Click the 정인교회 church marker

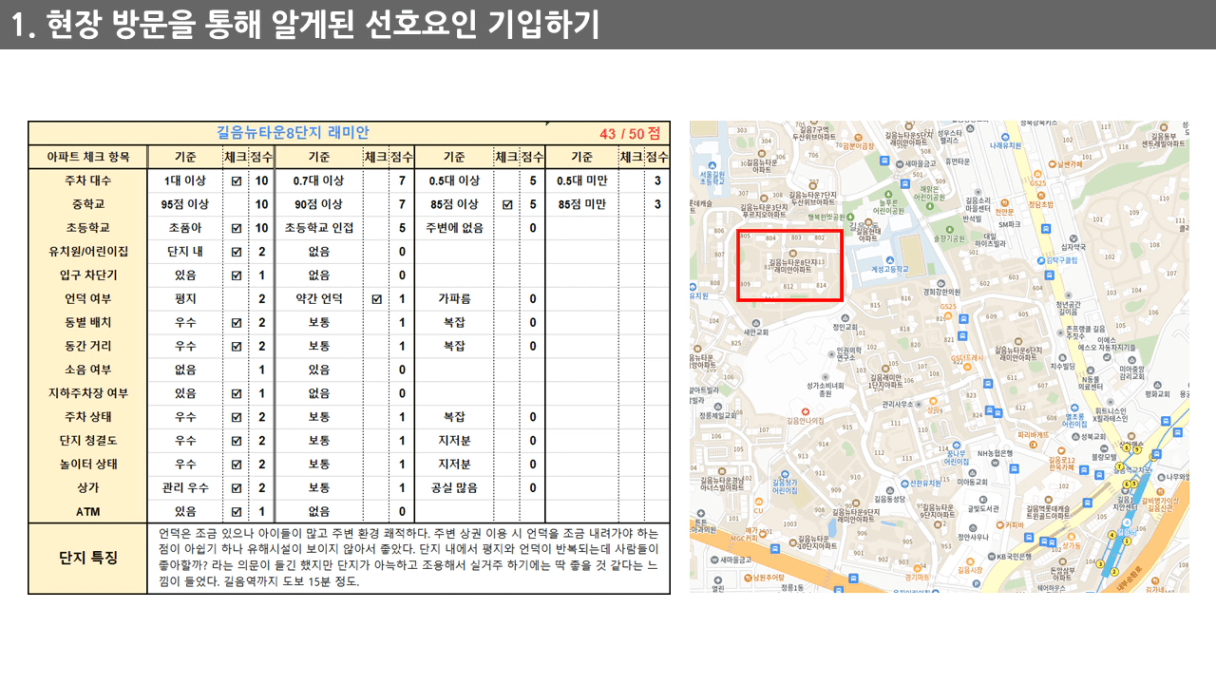point(845,322)
